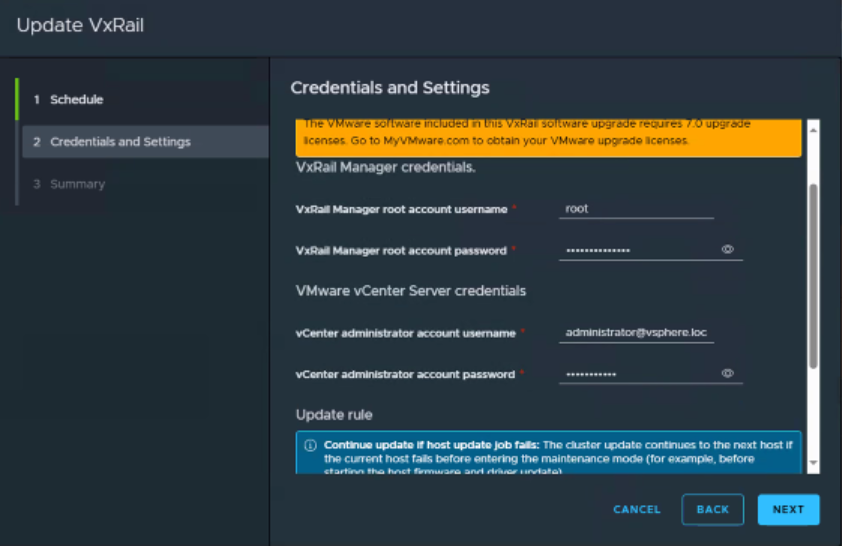Viewport: 843px width, 546px height.
Task: Go to the Schedule step
Action: pos(76,100)
